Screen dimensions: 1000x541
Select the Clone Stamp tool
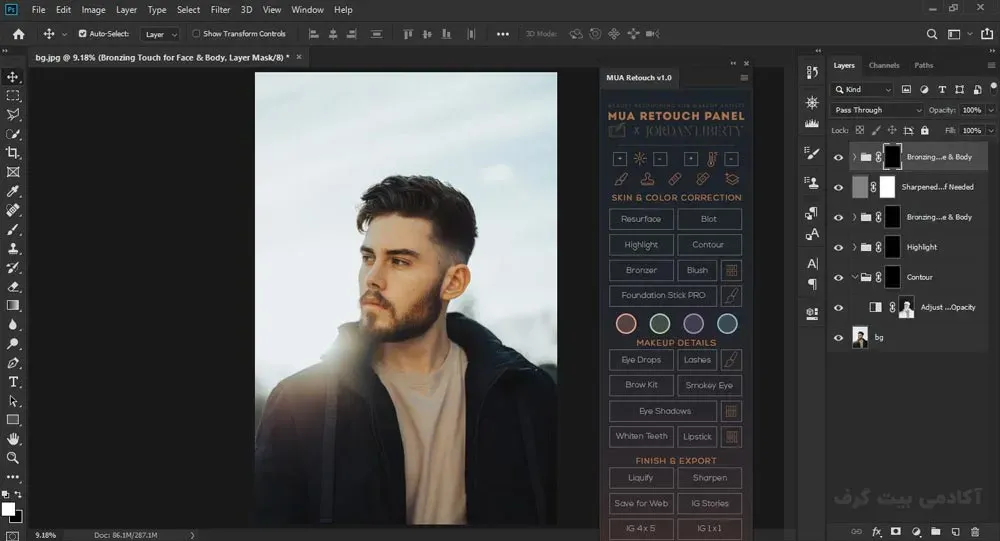13,249
